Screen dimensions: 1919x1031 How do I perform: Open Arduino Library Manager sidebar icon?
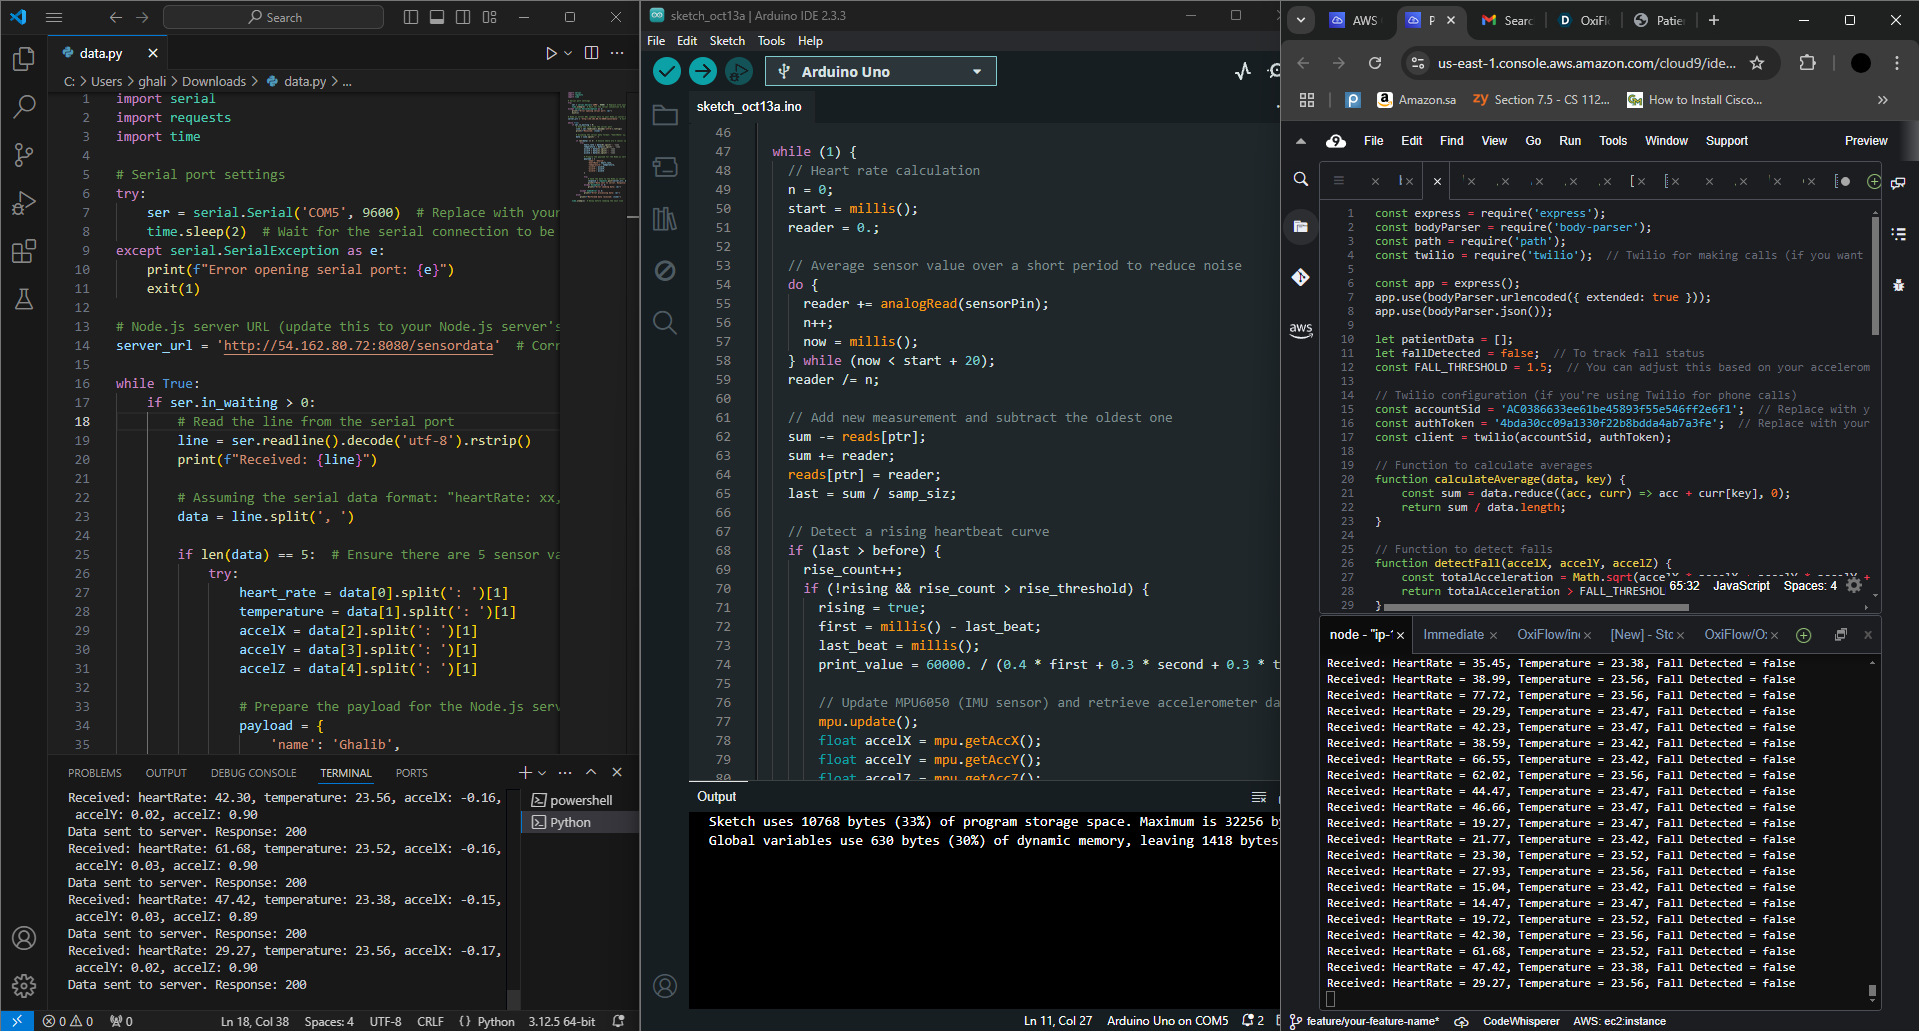665,219
